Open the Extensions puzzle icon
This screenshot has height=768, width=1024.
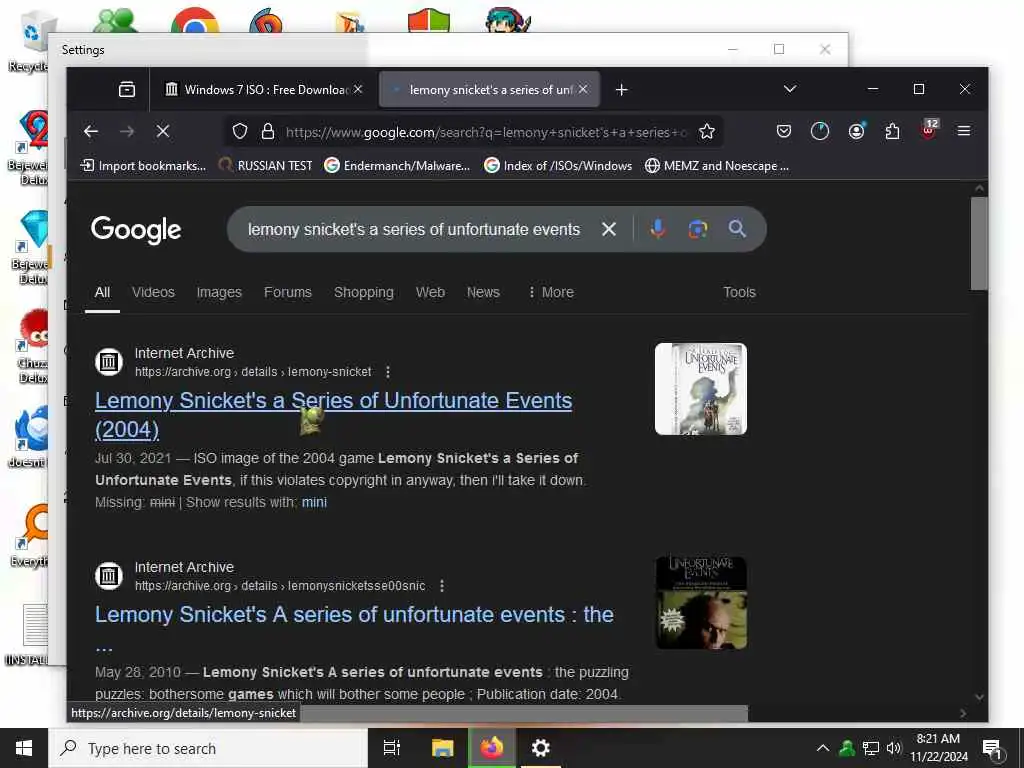(x=893, y=132)
